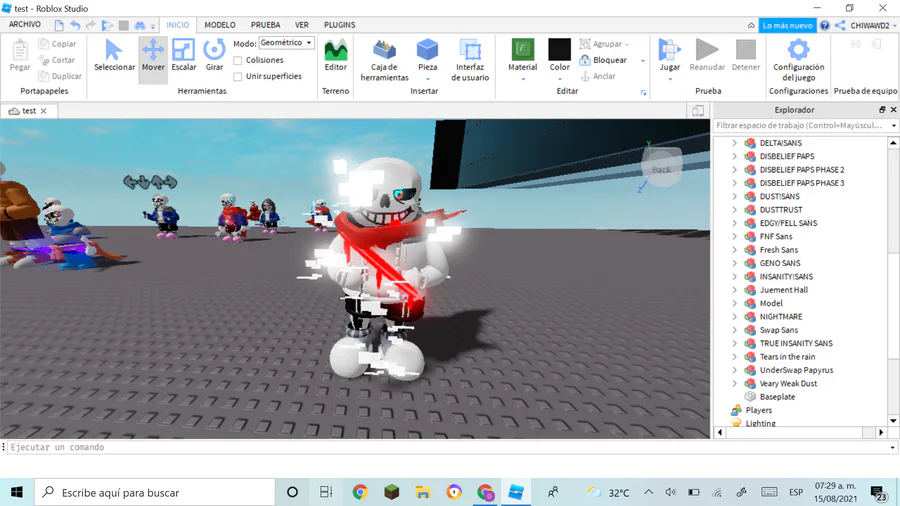900x506 pixels.
Task: Select the Seleccionar tool
Action: click(114, 56)
